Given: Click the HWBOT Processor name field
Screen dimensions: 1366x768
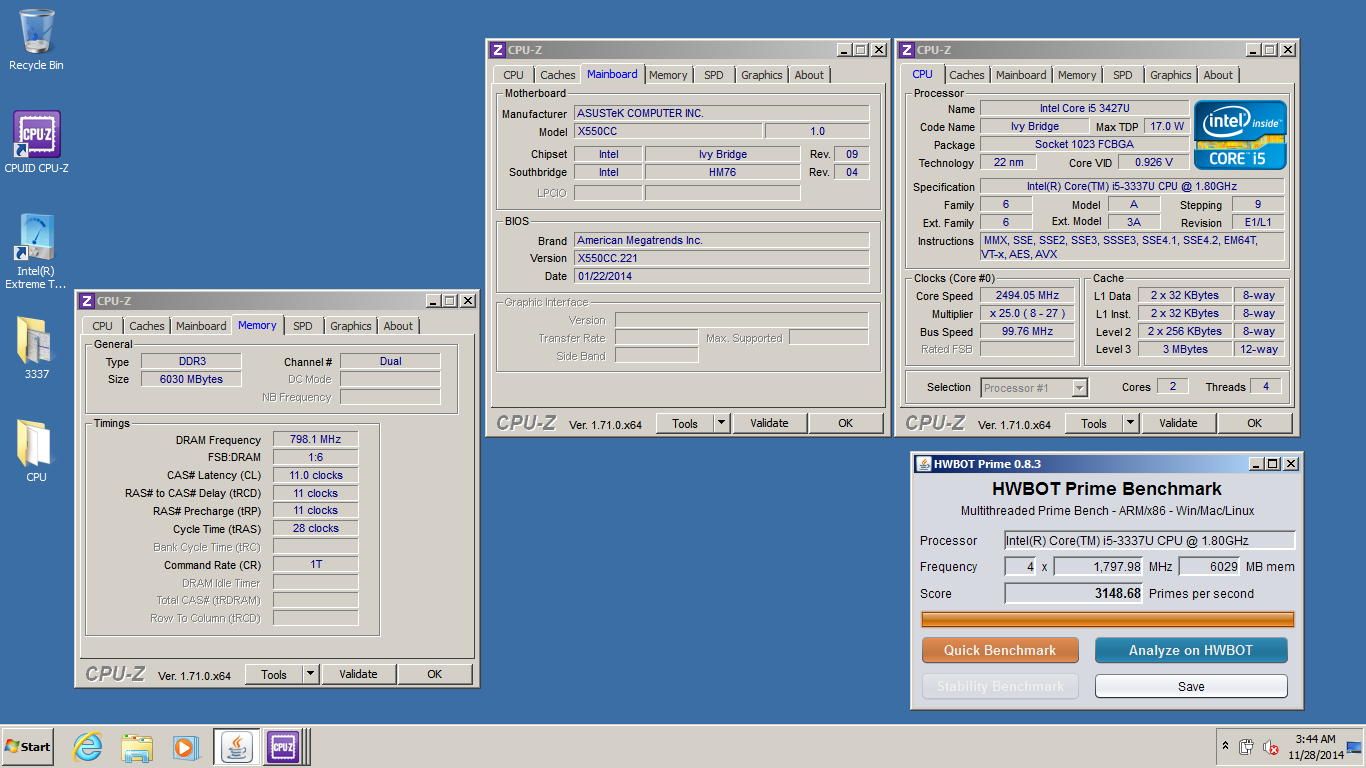Looking at the screenshot, I should click(x=1149, y=541).
